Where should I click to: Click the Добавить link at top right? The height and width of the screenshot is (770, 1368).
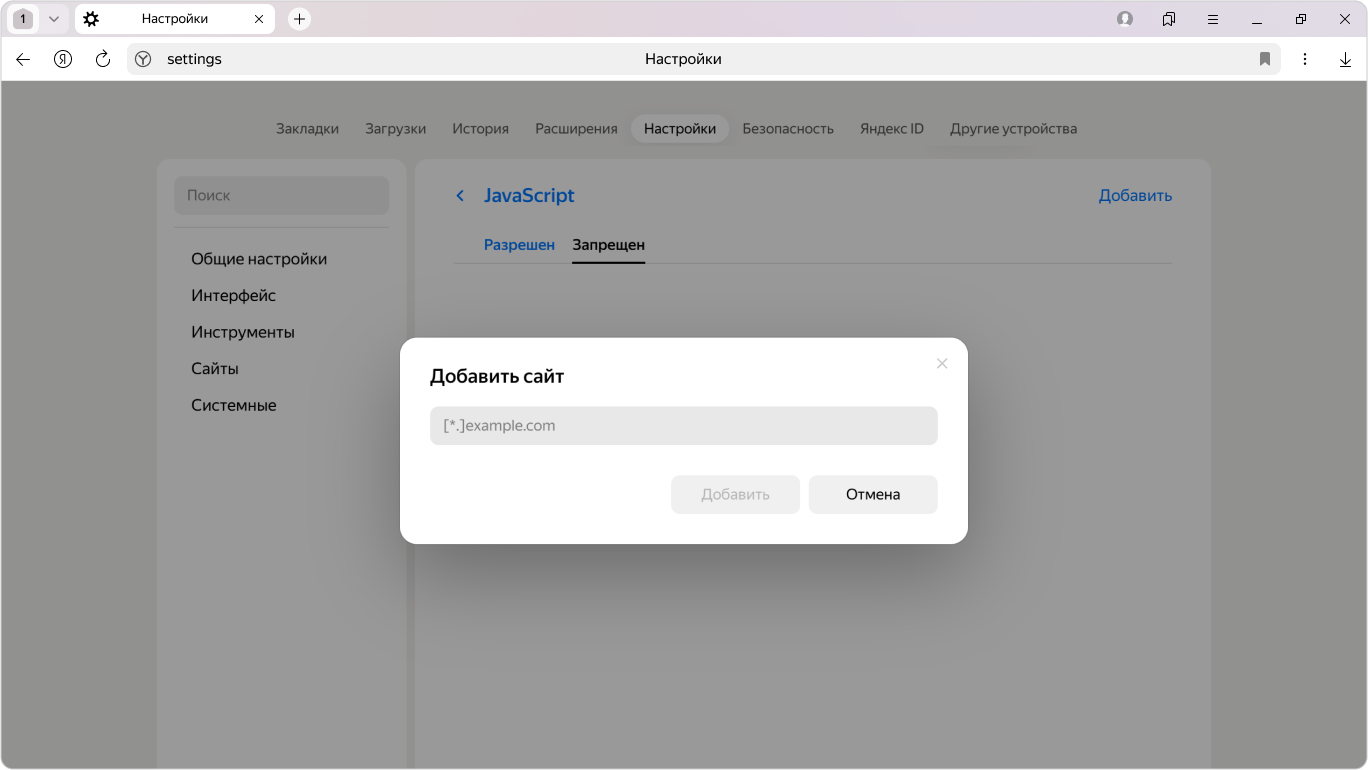coord(1135,196)
